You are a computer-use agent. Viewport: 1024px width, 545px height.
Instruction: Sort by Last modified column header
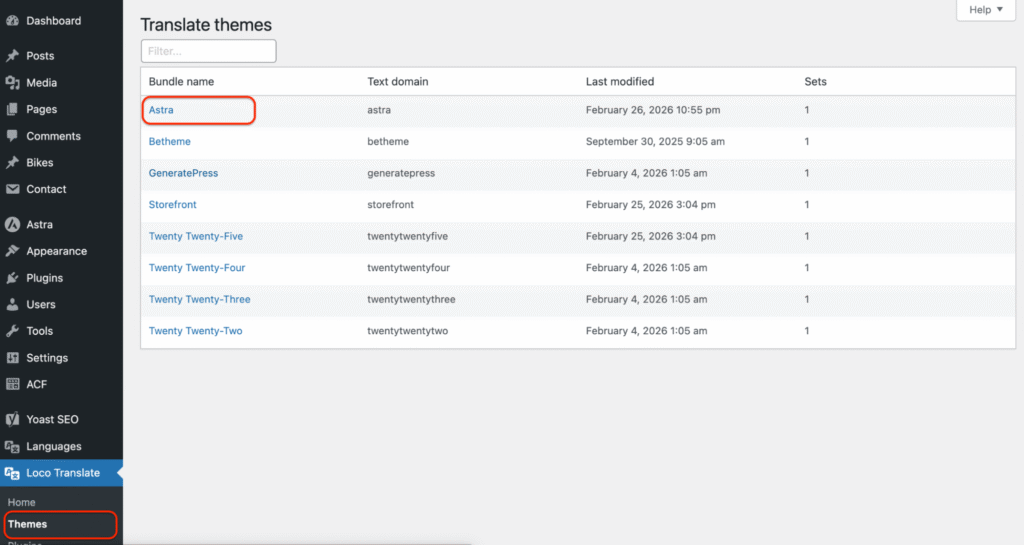(x=619, y=81)
